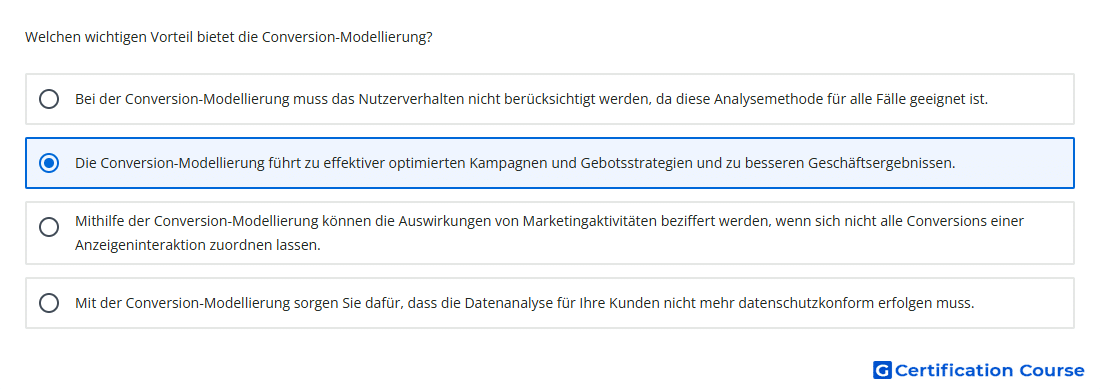The height and width of the screenshot is (389, 1100).
Task: Choose answer text 'Mit der Conversion-Modellierung sorgen Sie'
Action: point(525,303)
